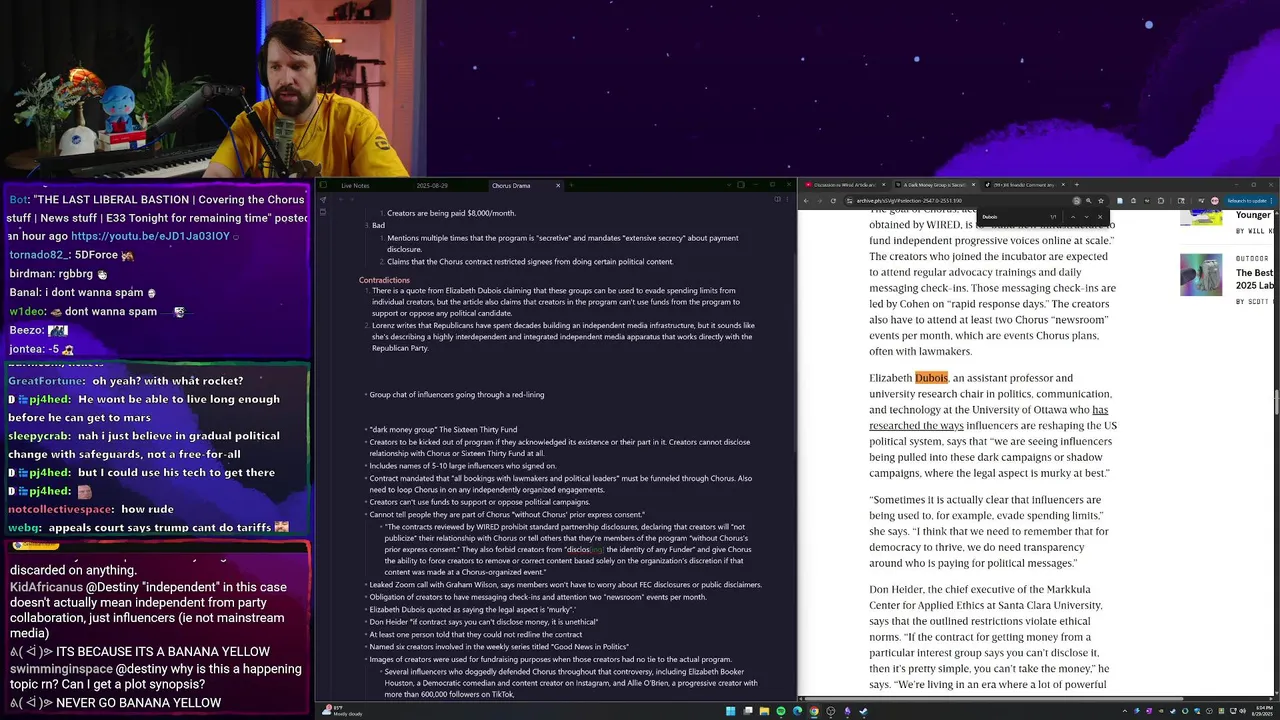This screenshot has height=720, width=1280.
Task: Open Windows Start menu
Action: (731, 711)
